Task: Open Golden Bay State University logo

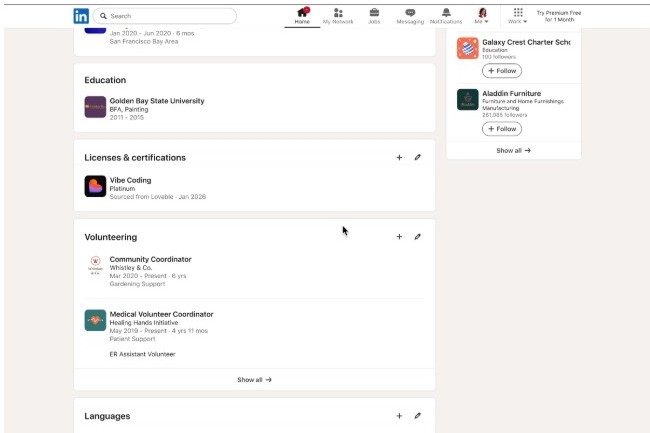Action: point(95,107)
